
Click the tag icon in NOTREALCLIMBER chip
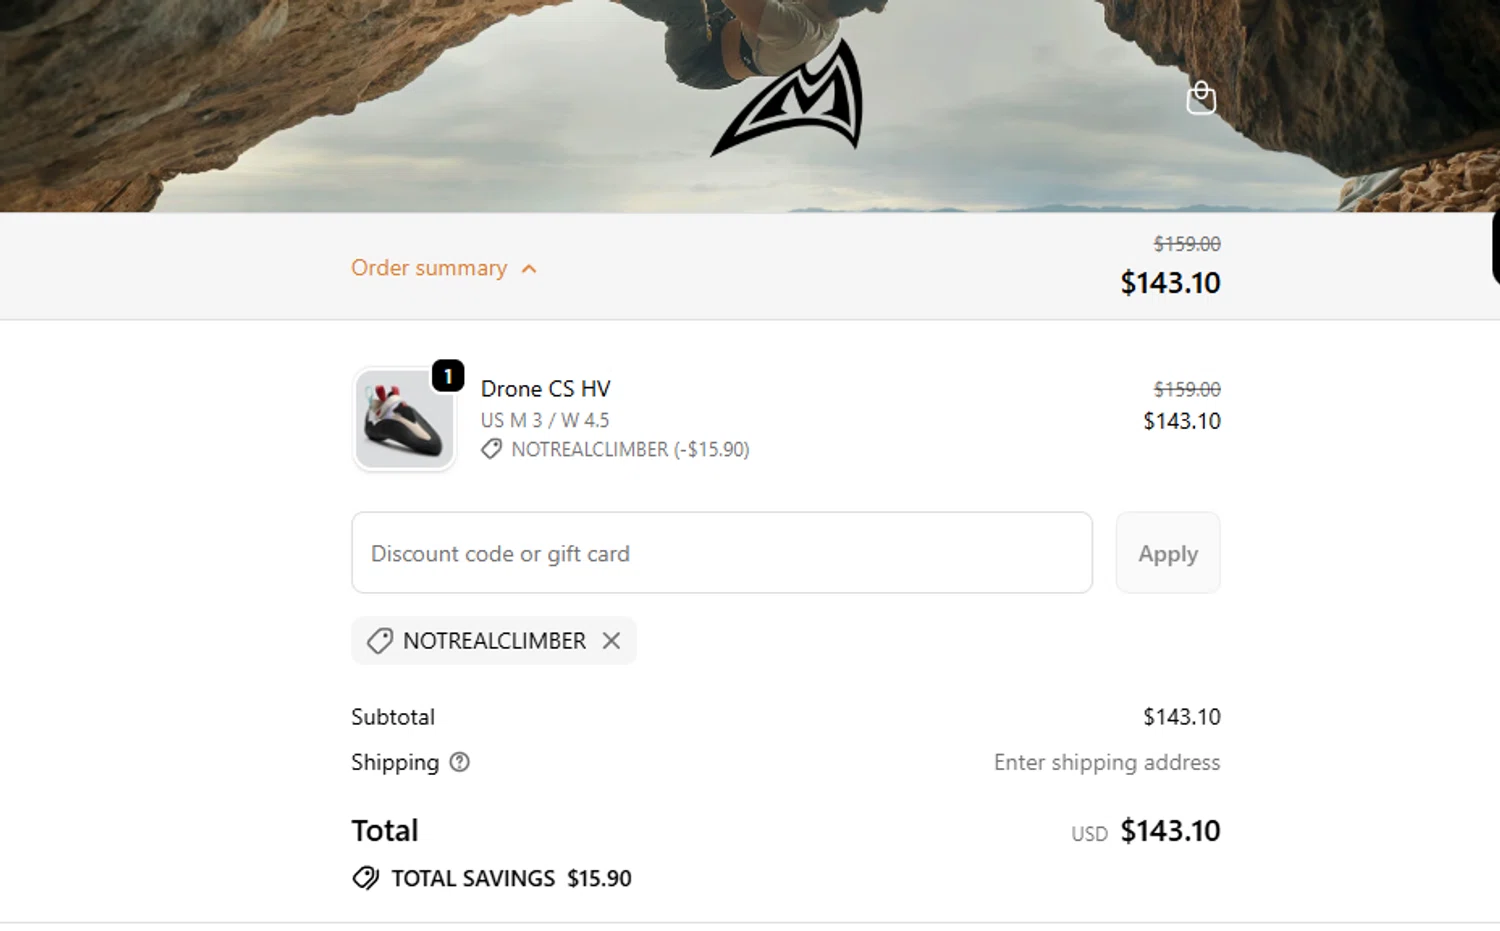tap(380, 641)
